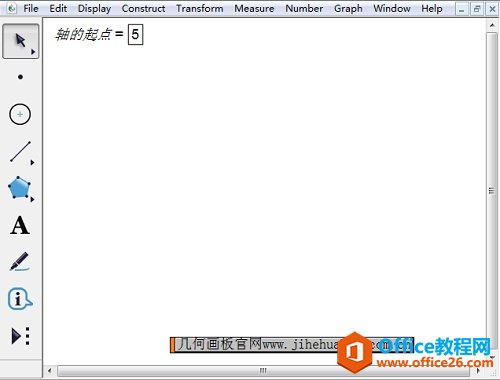Select the Information tool
Screen dimensions: 500x380
click(20, 299)
